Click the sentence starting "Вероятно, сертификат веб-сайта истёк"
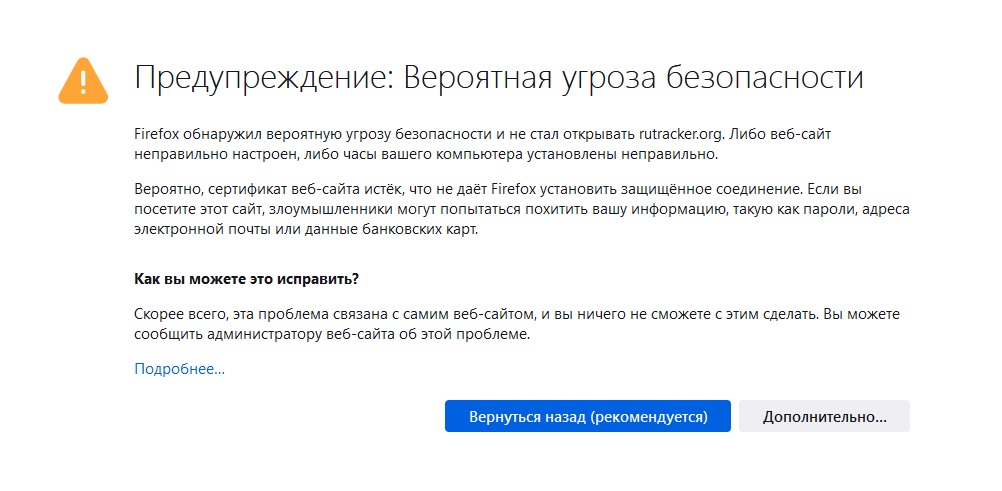 click(x=466, y=189)
